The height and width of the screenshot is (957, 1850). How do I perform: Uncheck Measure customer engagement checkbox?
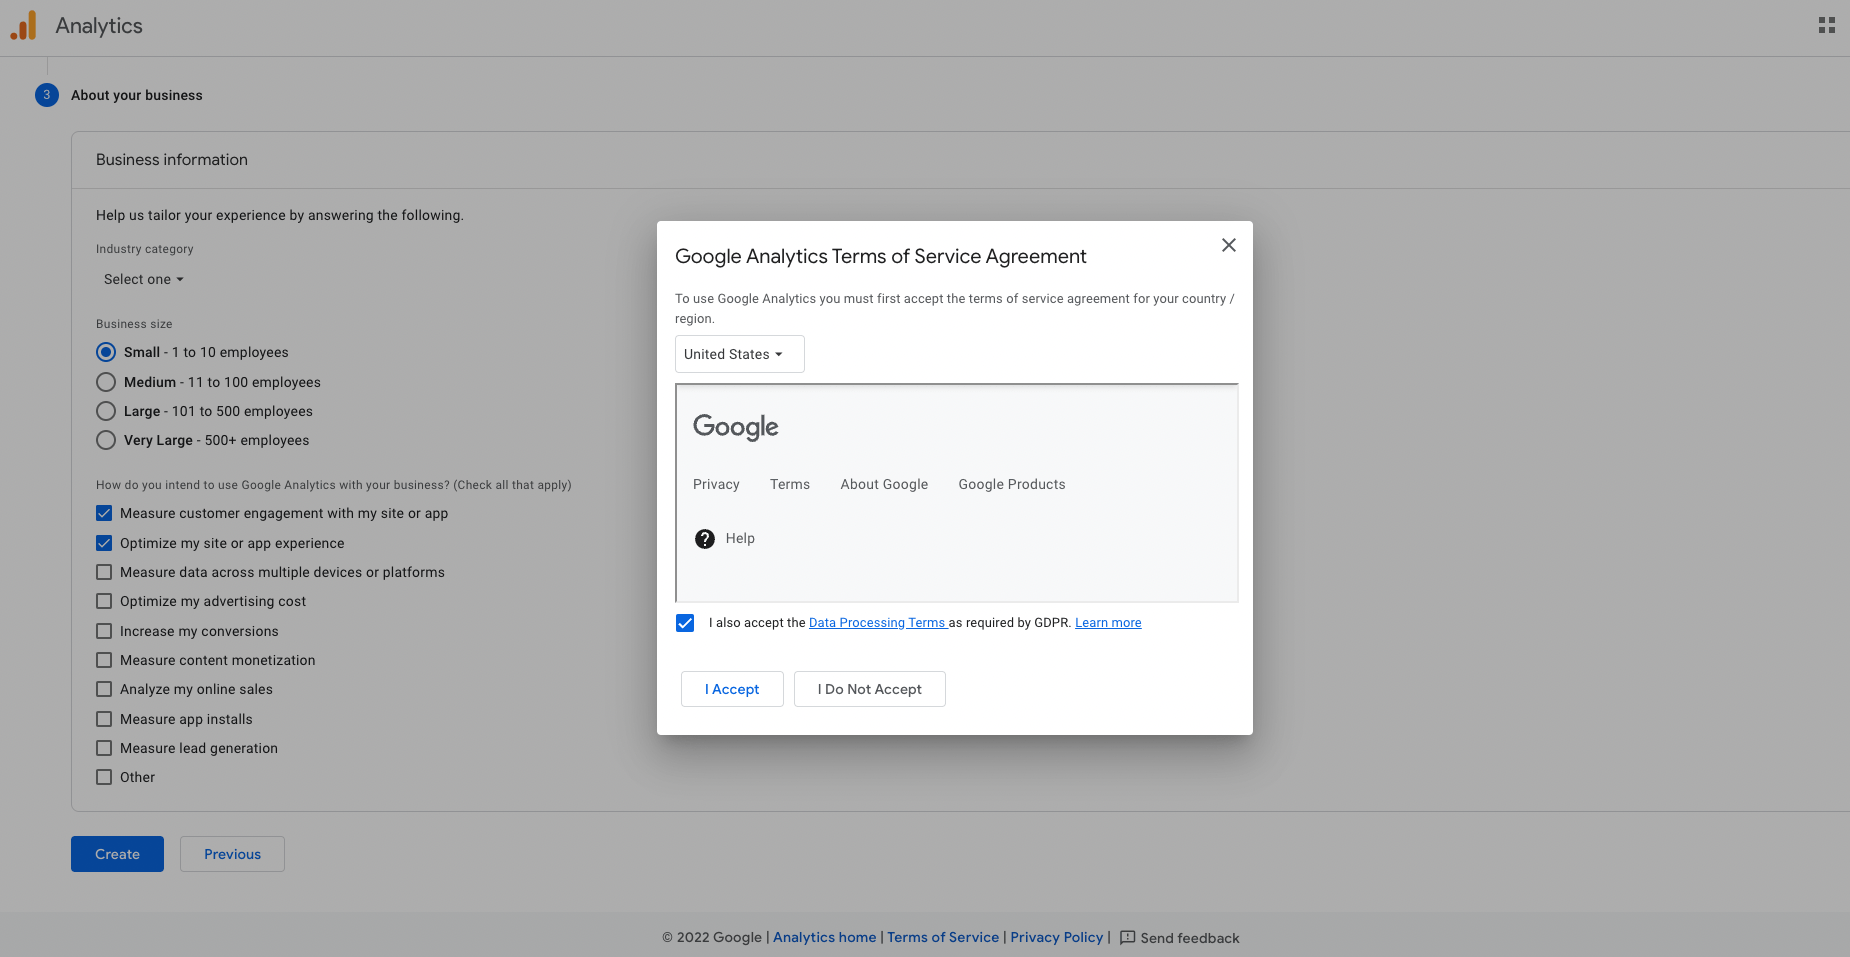pyautogui.click(x=104, y=513)
